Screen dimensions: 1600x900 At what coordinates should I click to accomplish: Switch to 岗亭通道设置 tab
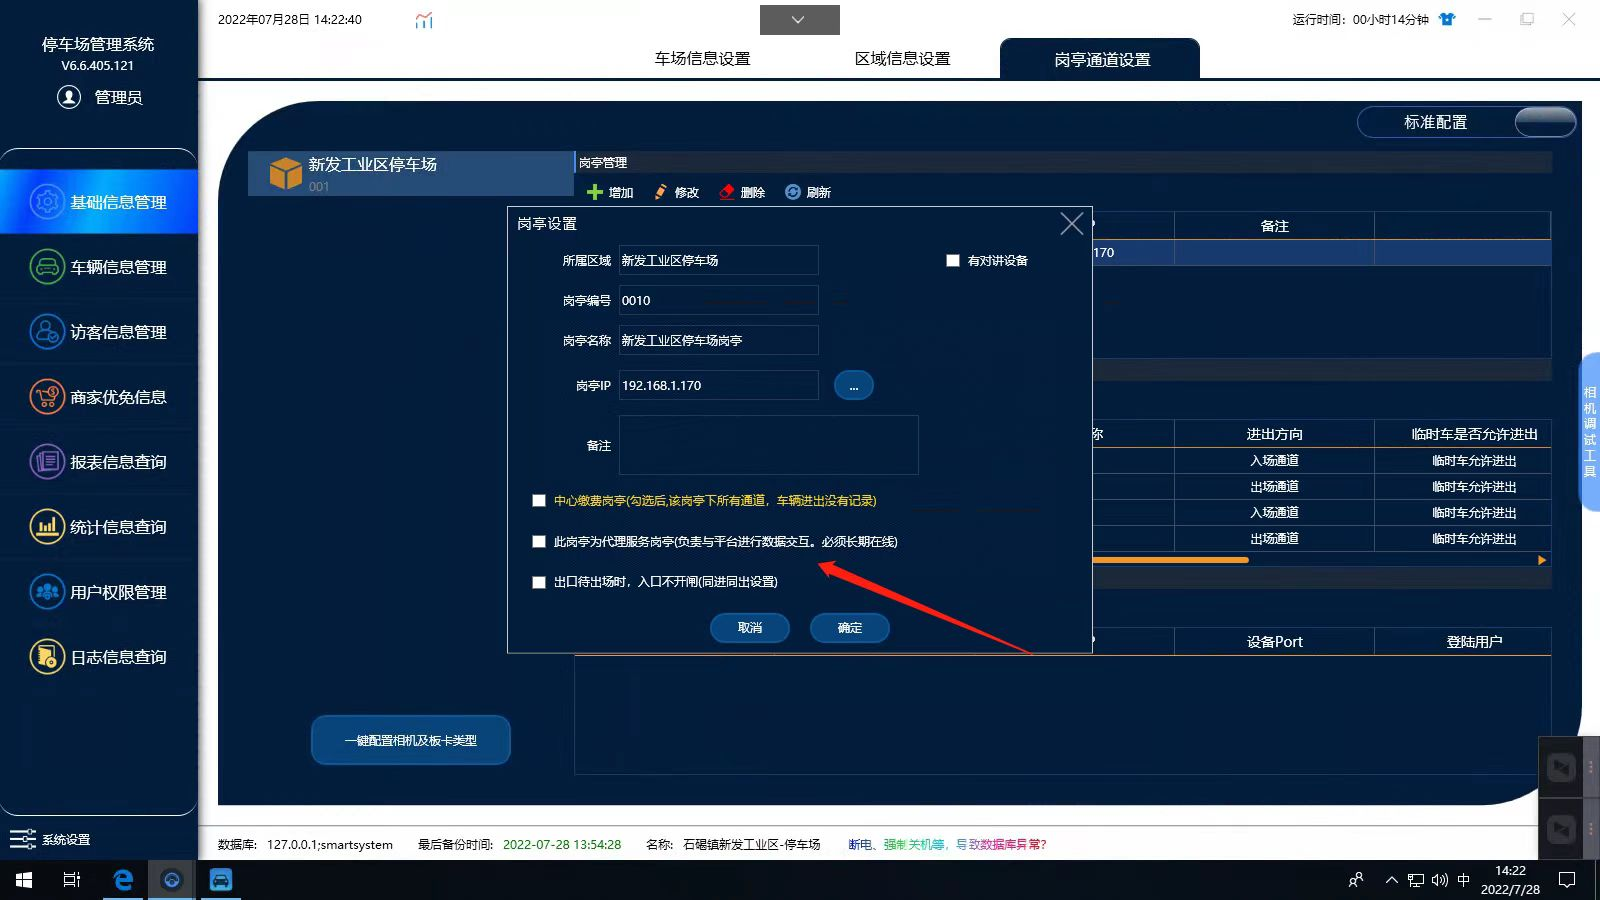point(1101,59)
